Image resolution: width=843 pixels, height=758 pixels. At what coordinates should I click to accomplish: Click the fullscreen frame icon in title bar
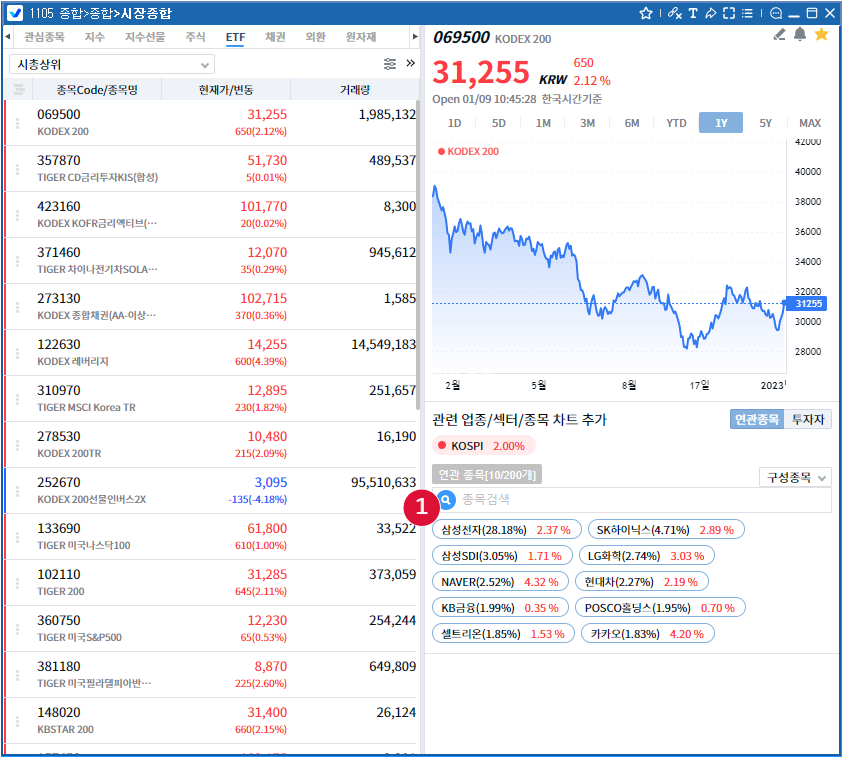click(x=729, y=14)
